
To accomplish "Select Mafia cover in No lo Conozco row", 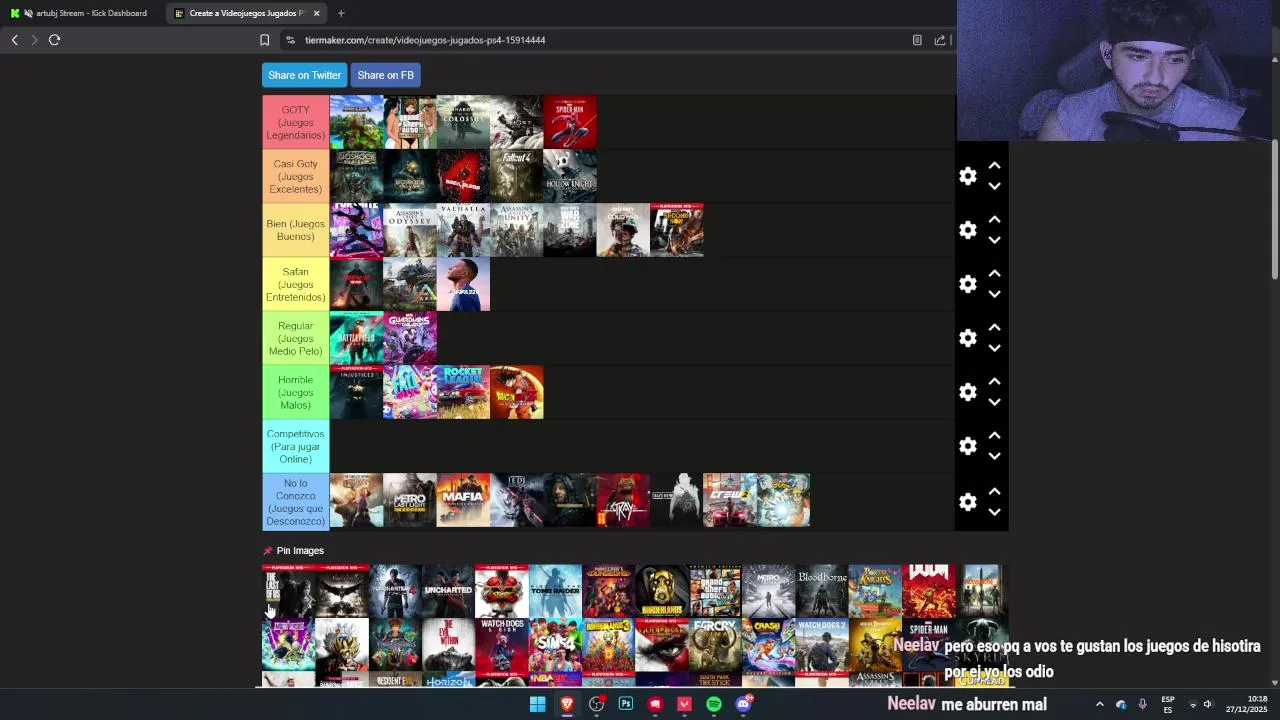I will (463, 500).
